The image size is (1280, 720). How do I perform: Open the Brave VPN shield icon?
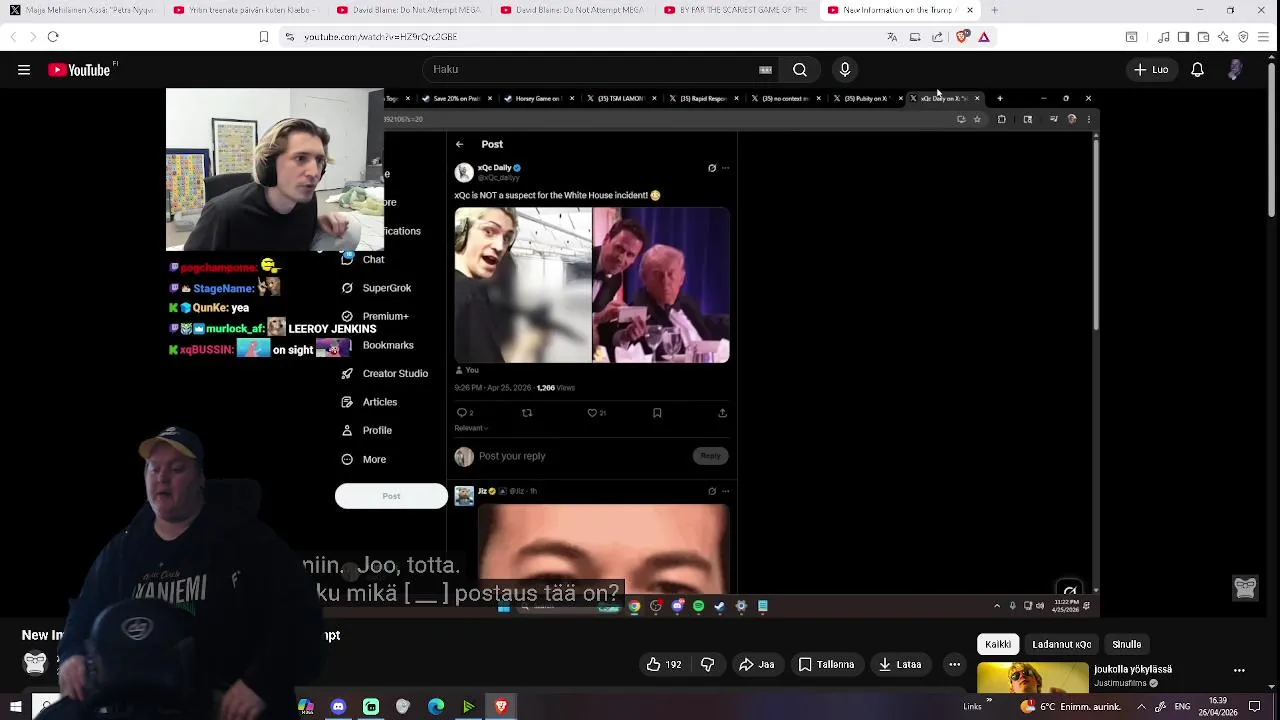(x=1243, y=37)
